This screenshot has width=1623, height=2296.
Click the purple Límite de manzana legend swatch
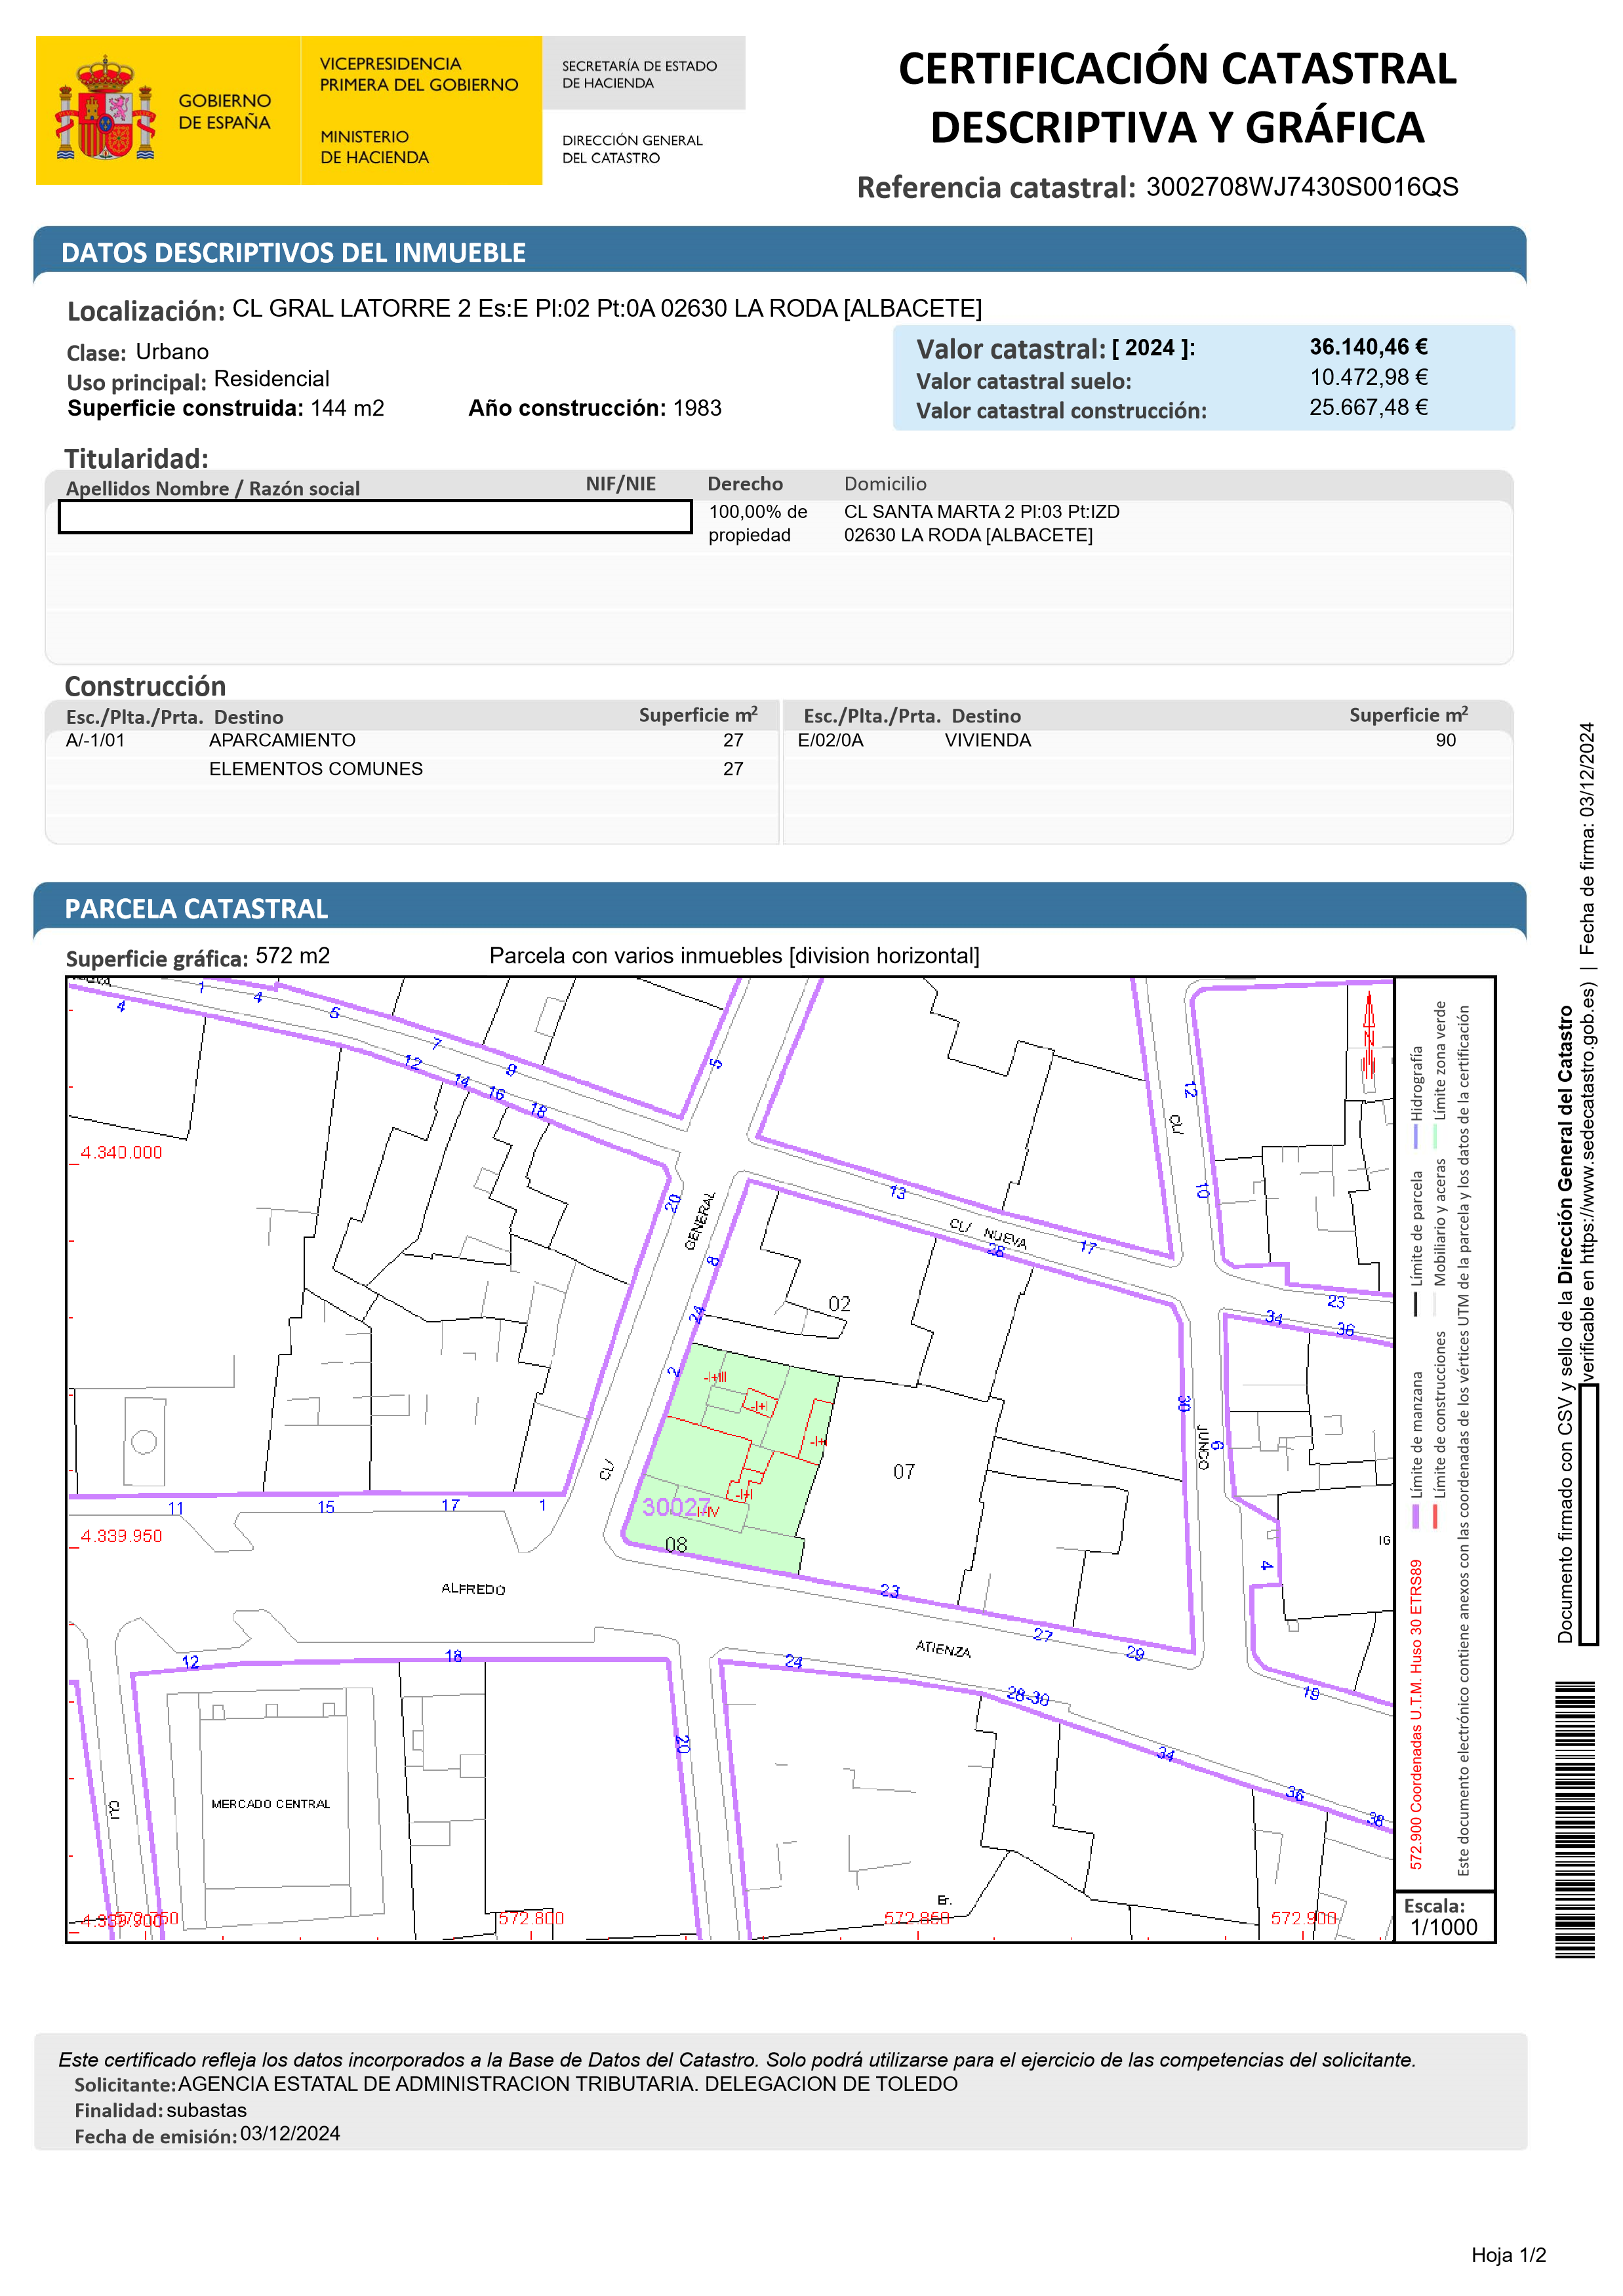[x=1415, y=1517]
